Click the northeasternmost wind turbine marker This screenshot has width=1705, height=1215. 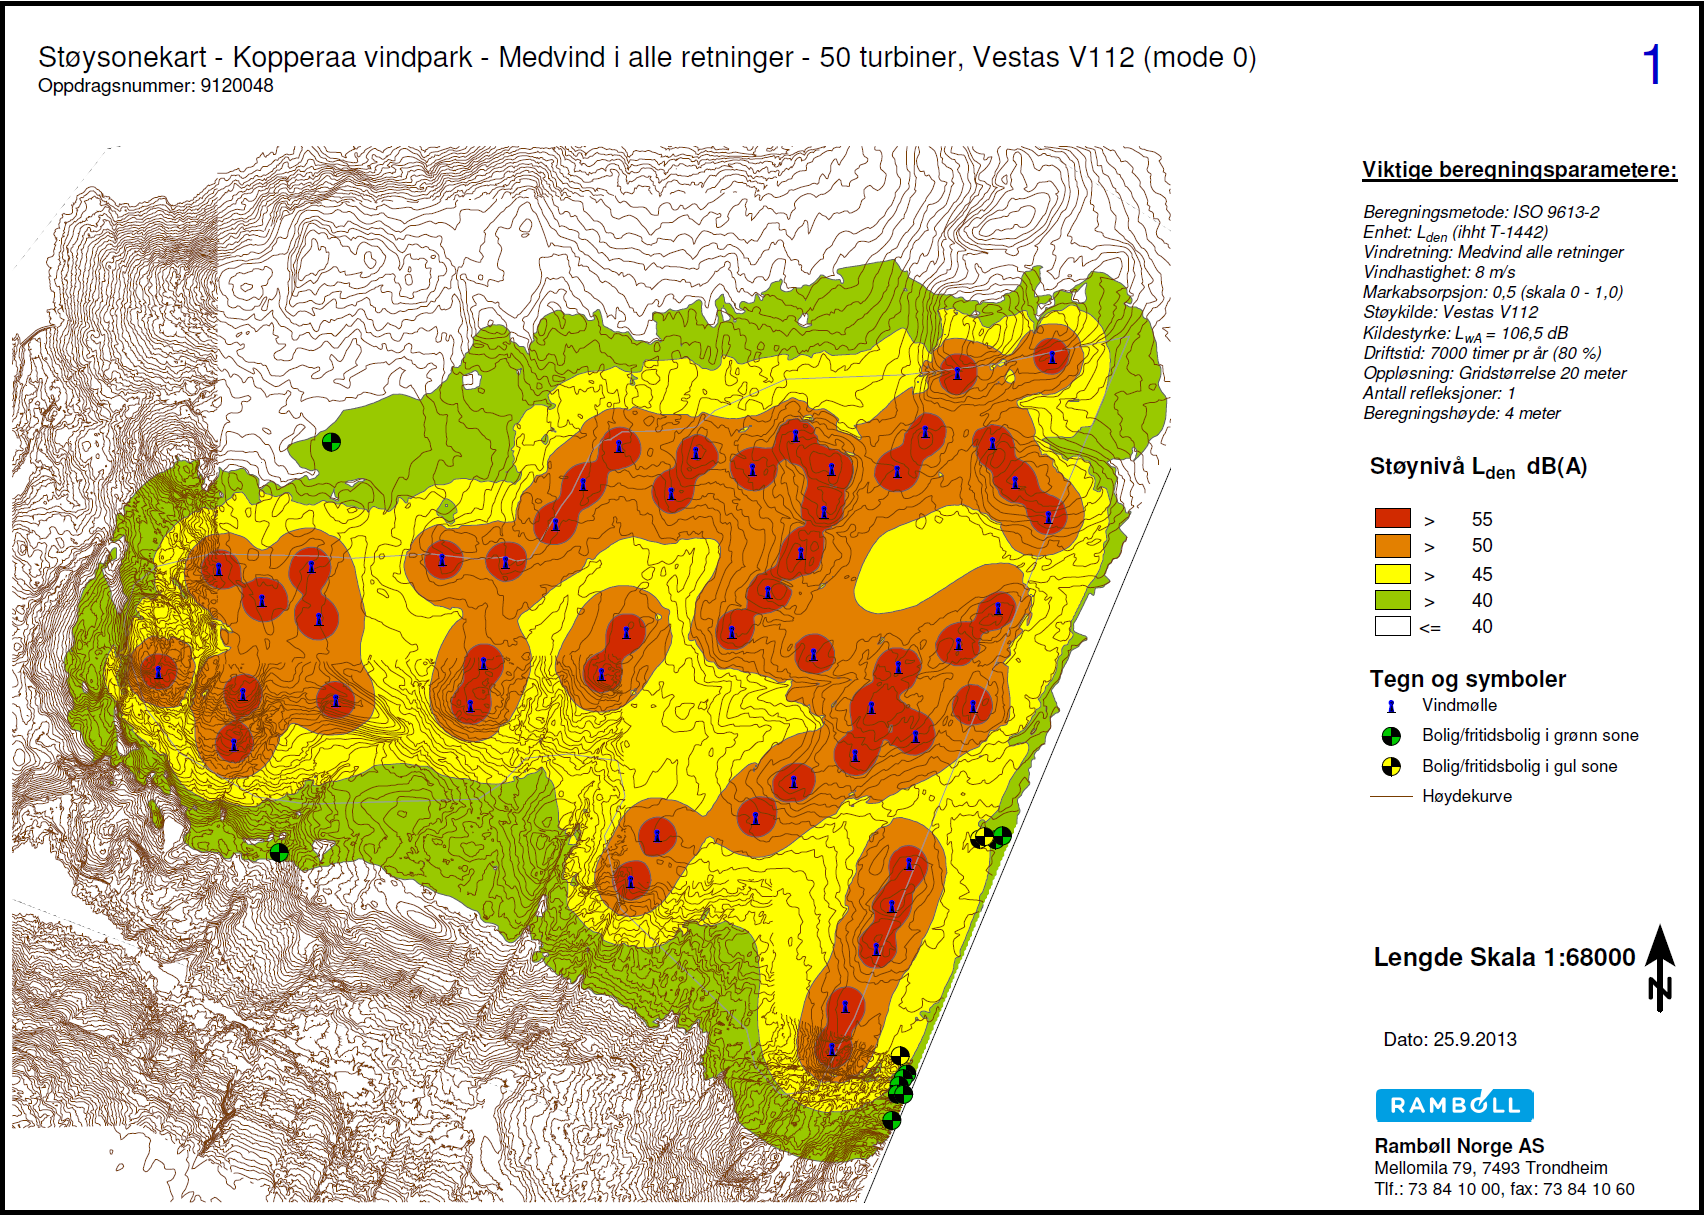1052,356
